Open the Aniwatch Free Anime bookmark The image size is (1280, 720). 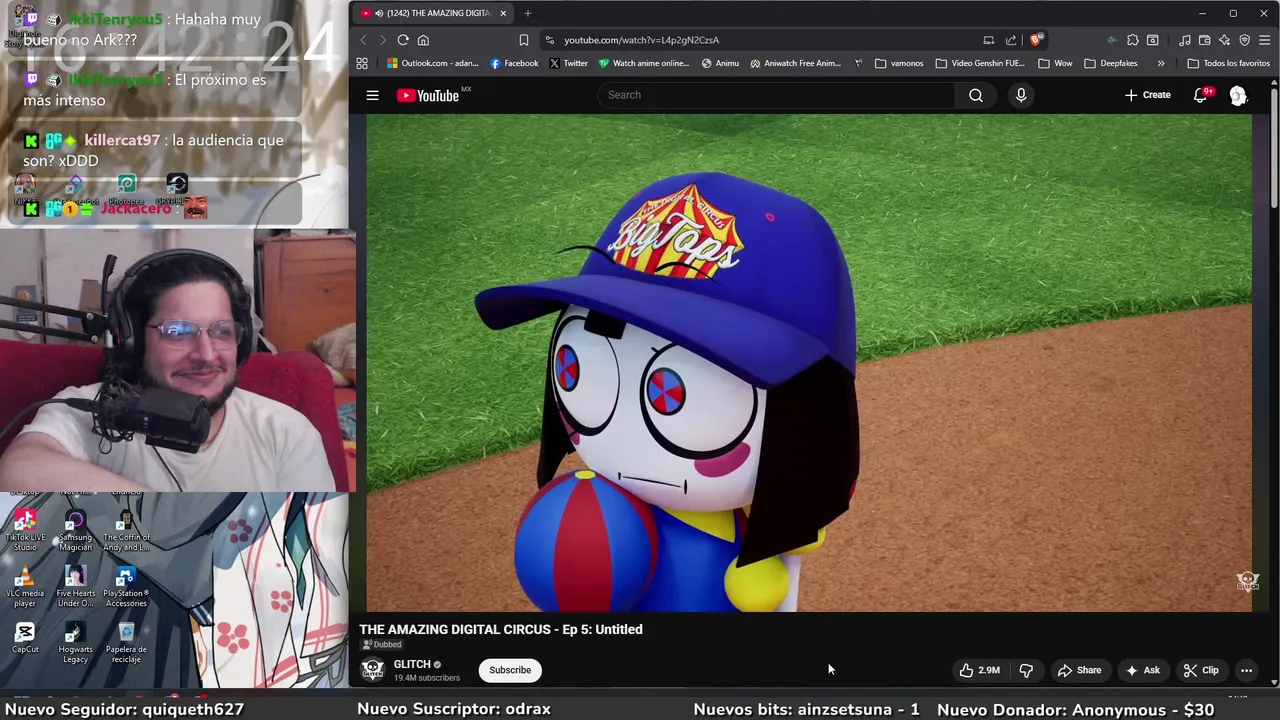pos(796,63)
